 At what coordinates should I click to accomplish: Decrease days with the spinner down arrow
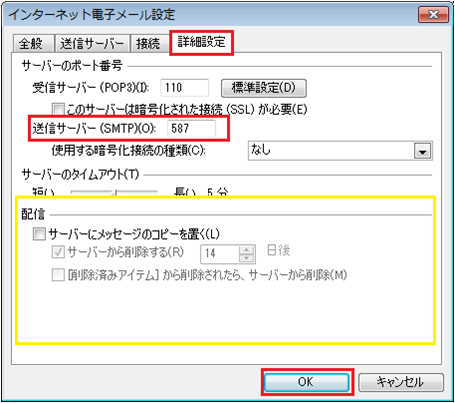pyautogui.click(x=247, y=258)
